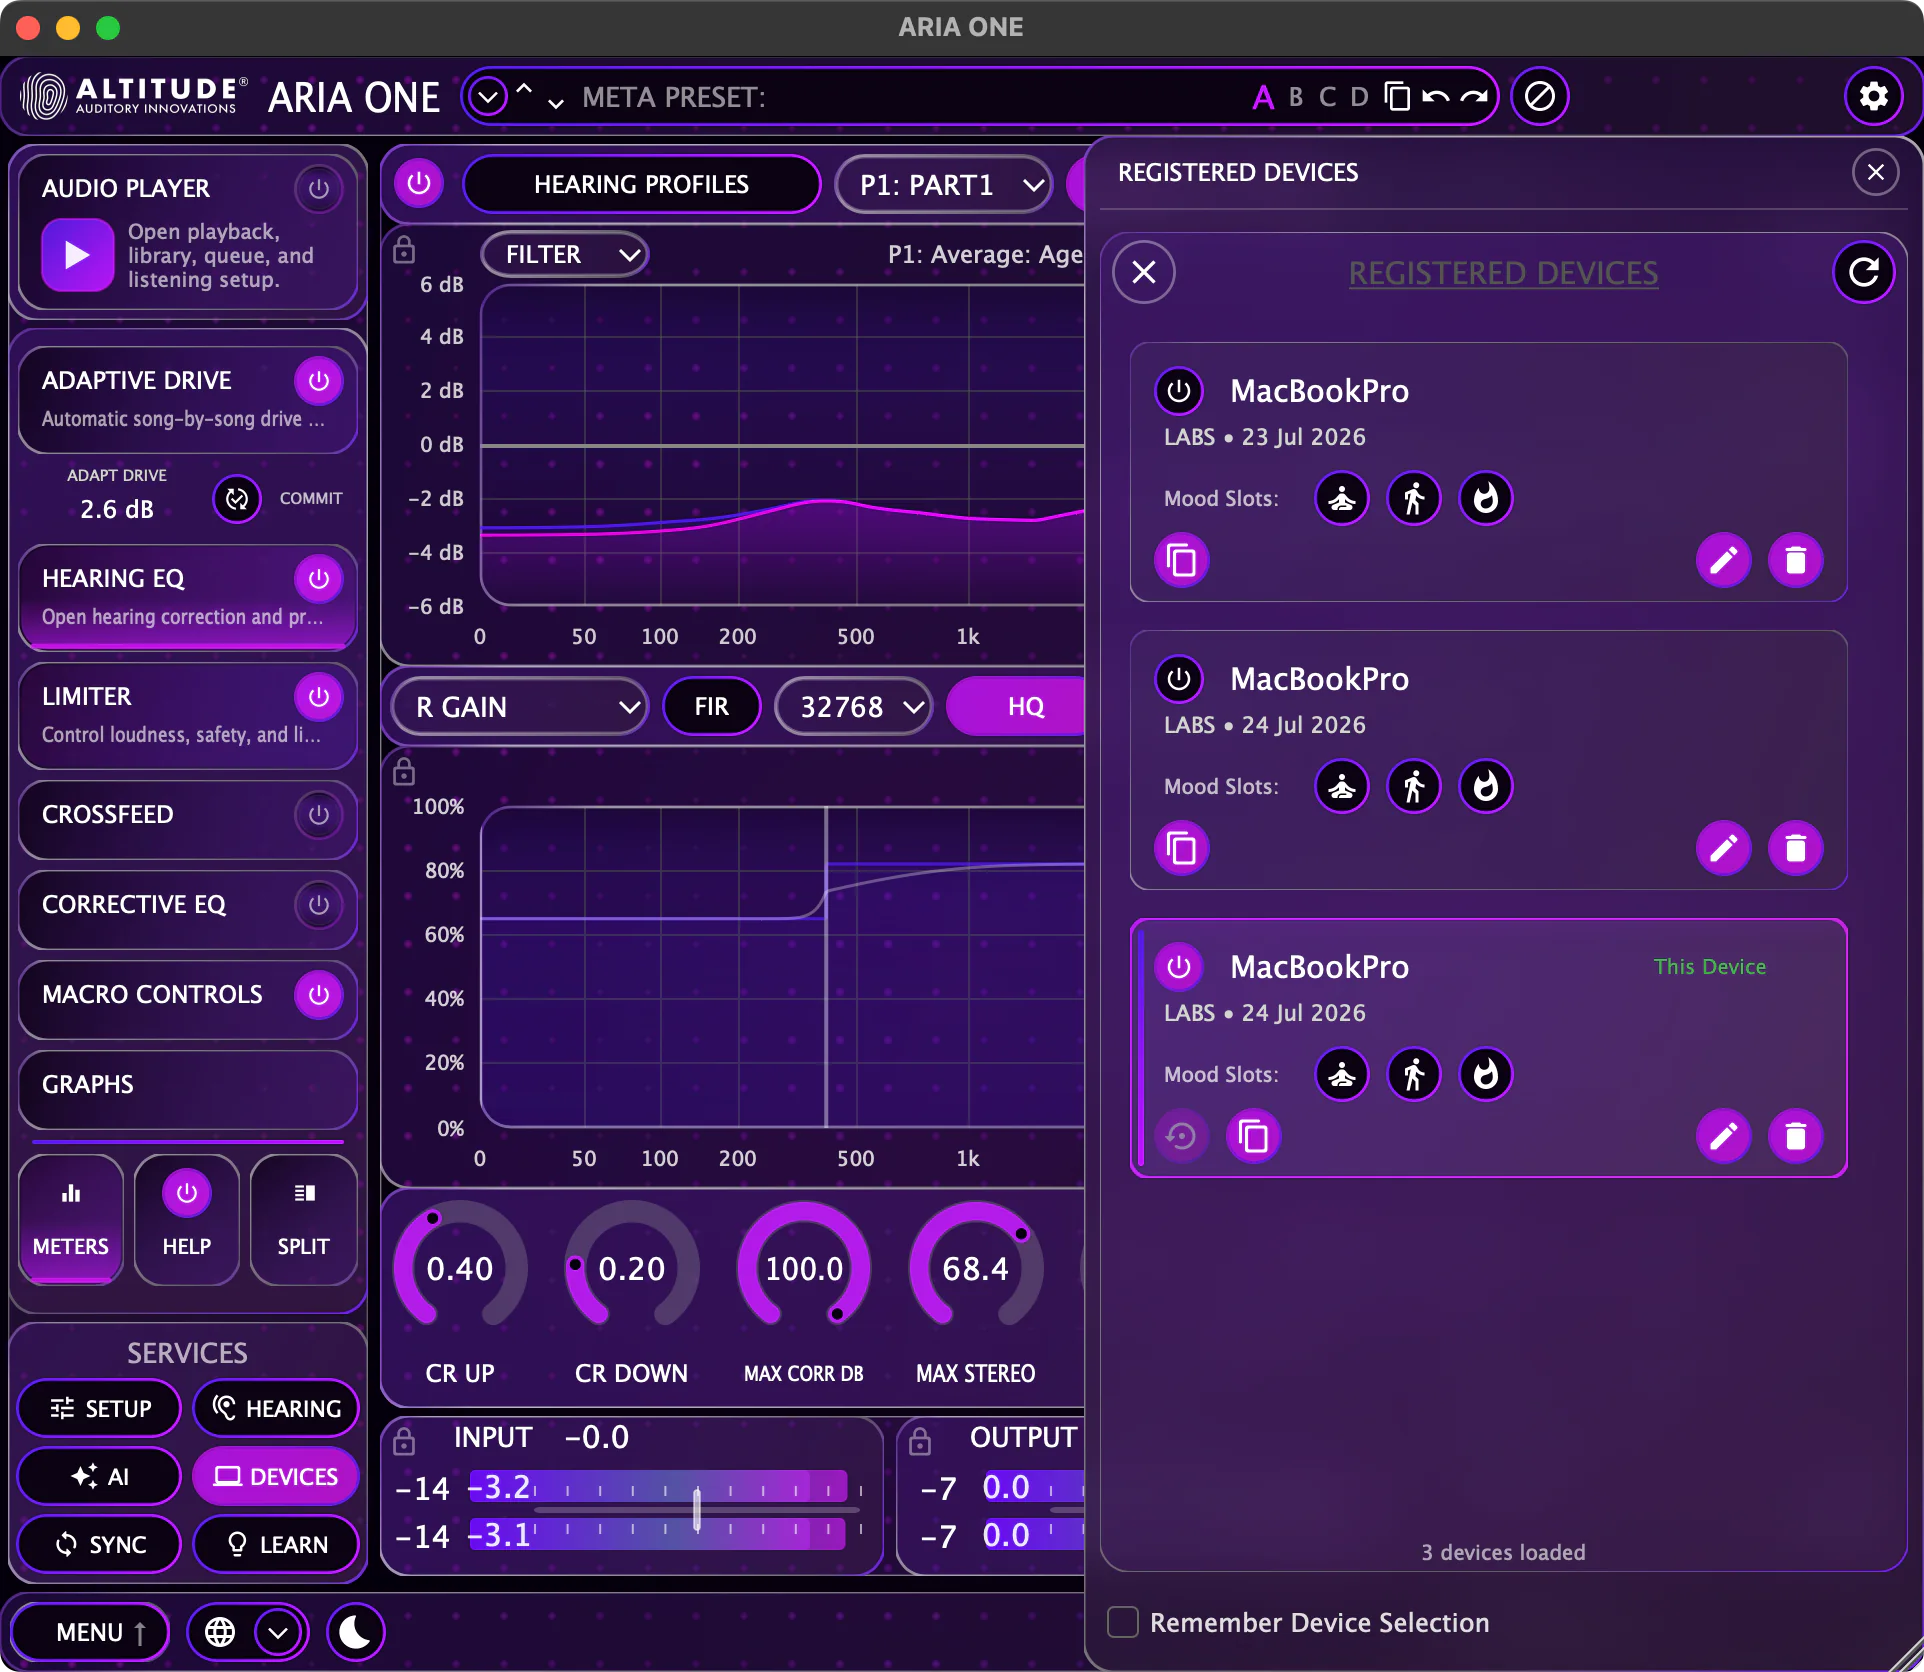This screenshot has height=1672, width=1924.
Task: Toggle Macro Controls power button
Action: coord(319,994)
